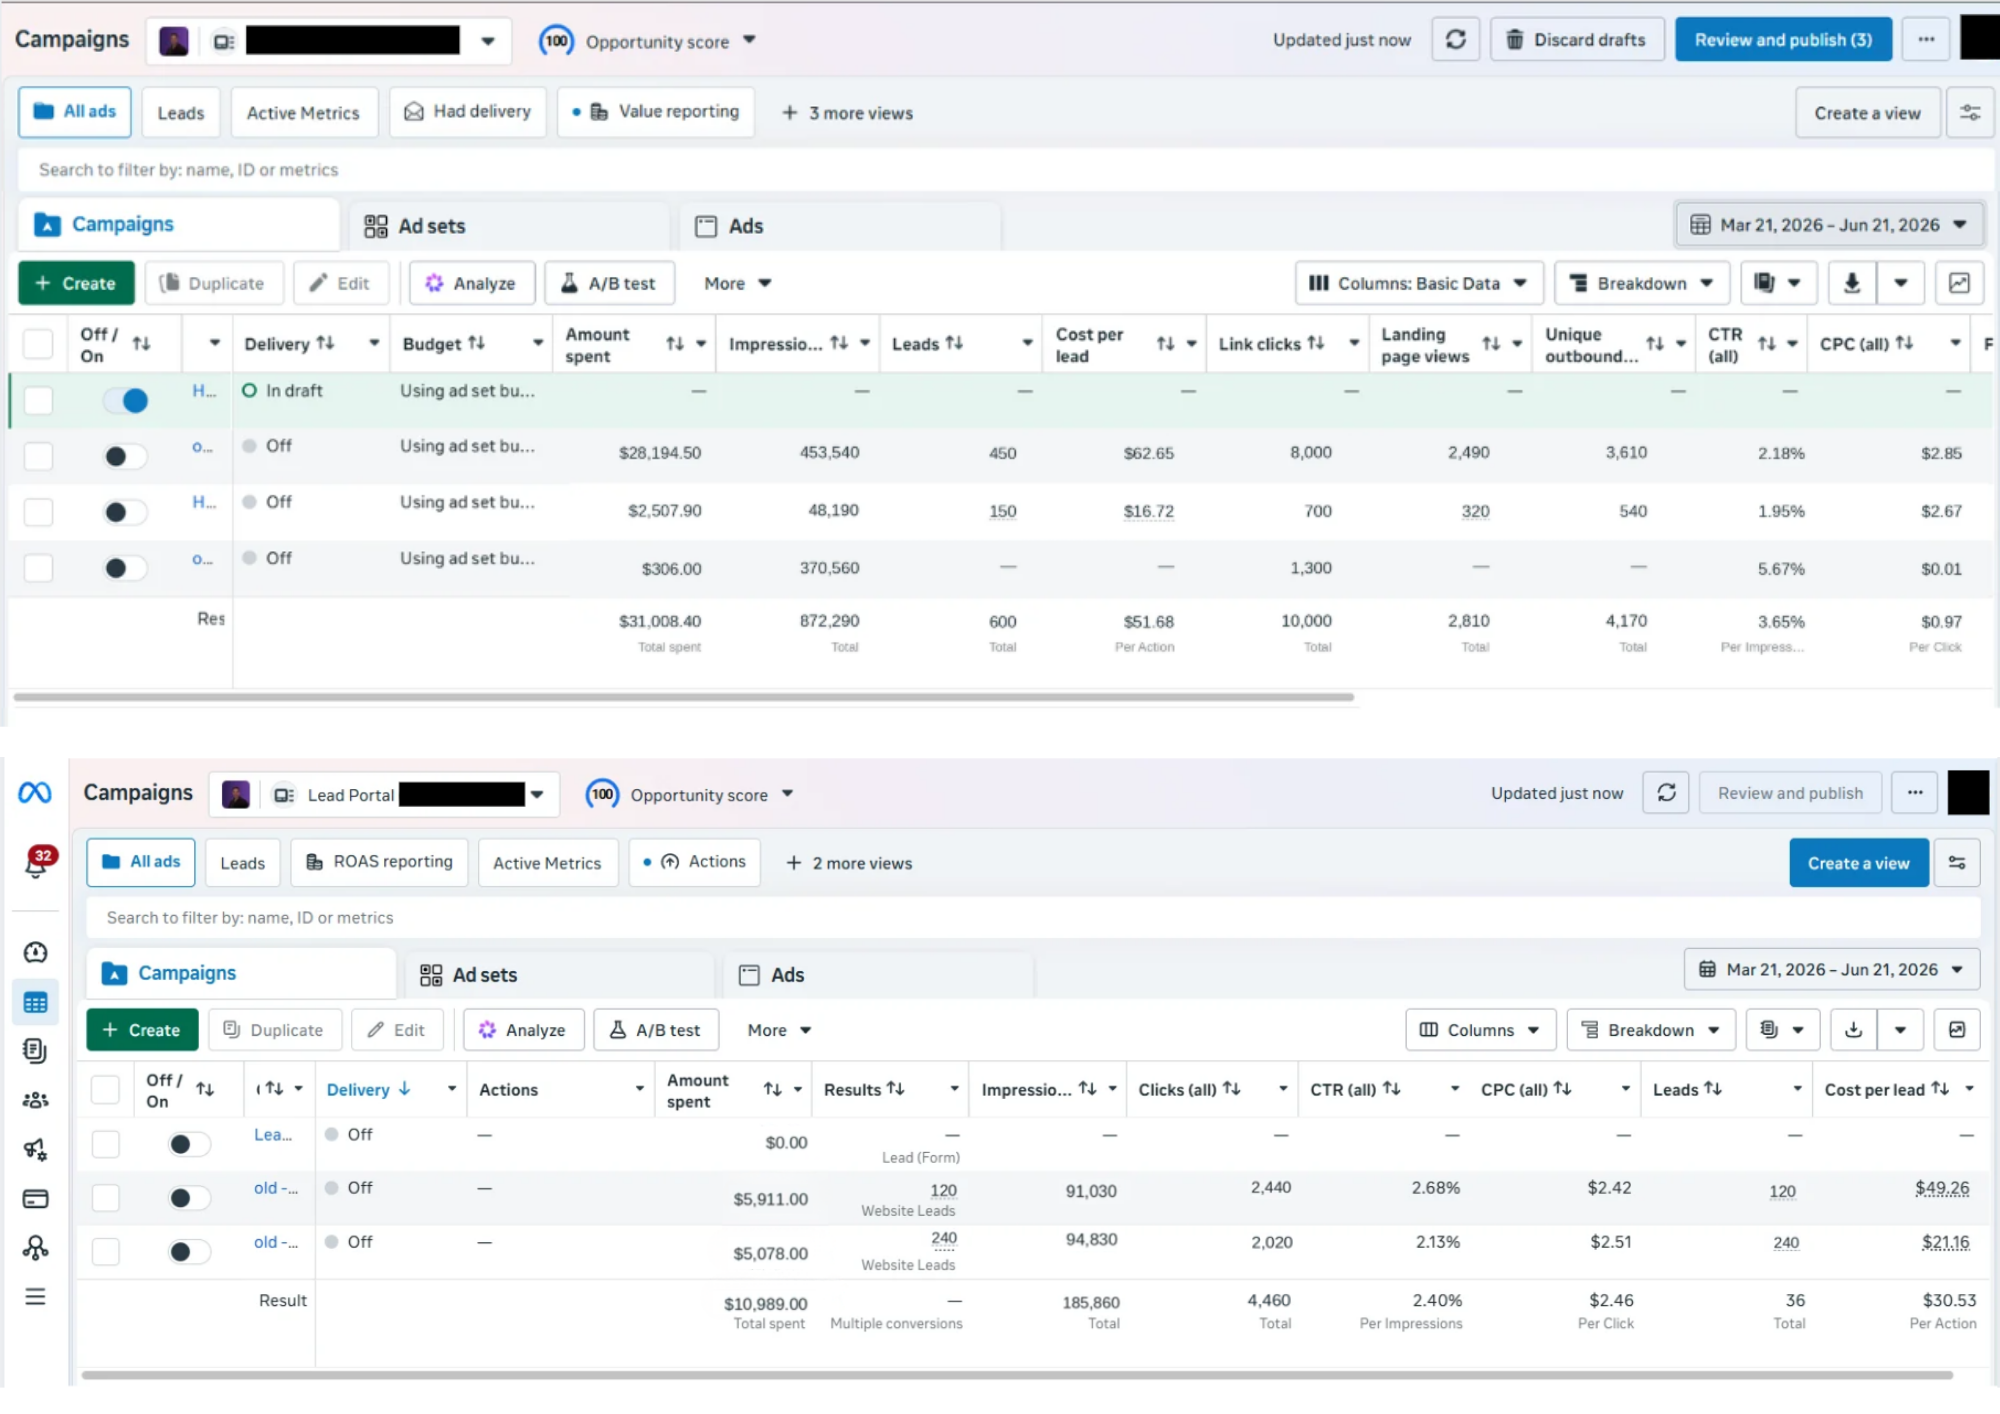
Task: Open Columns: Basic Data dropdown
Action: point(1419,284)
